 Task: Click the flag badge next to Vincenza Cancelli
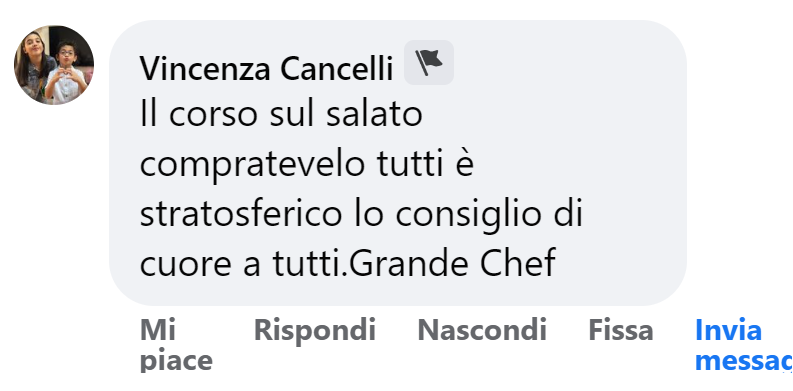click(428, 63)
